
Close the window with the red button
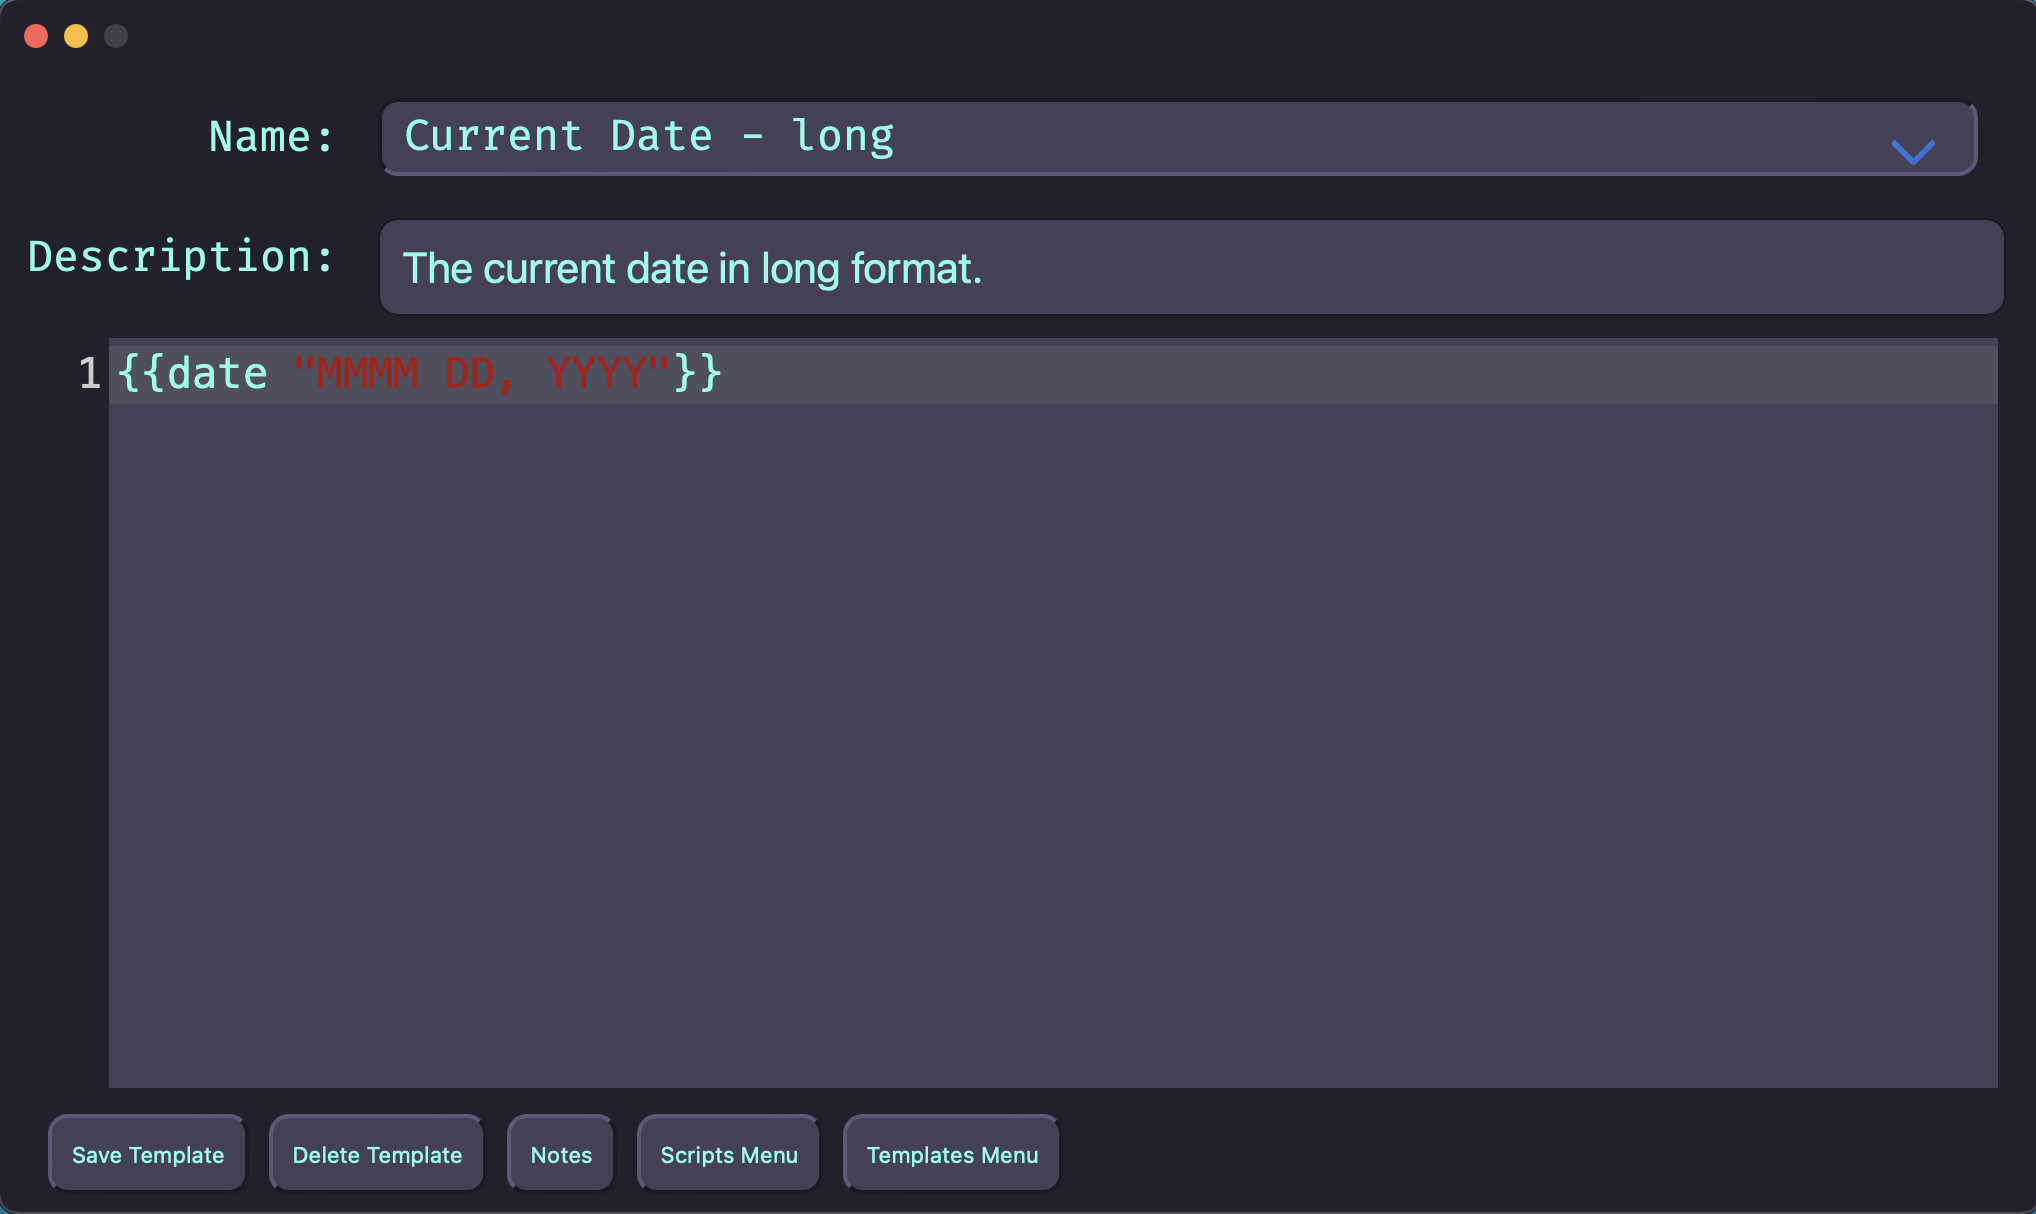[x=36, y=36]
